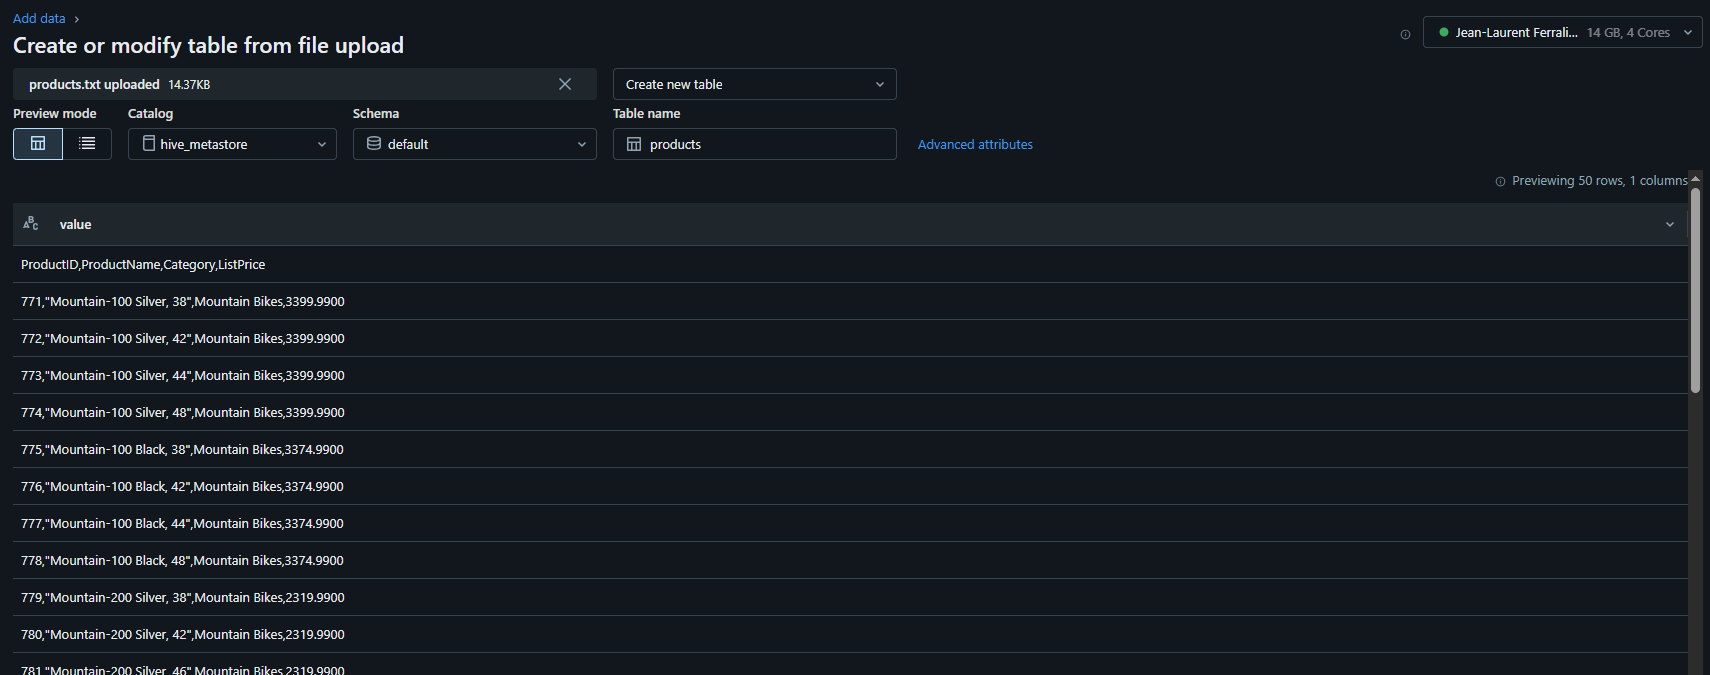Image resolution: width=1710 pixels, height=675 pixels.
Task: Click the 14 GB, 4 Cores cluster text
Action: point(1628,32)
